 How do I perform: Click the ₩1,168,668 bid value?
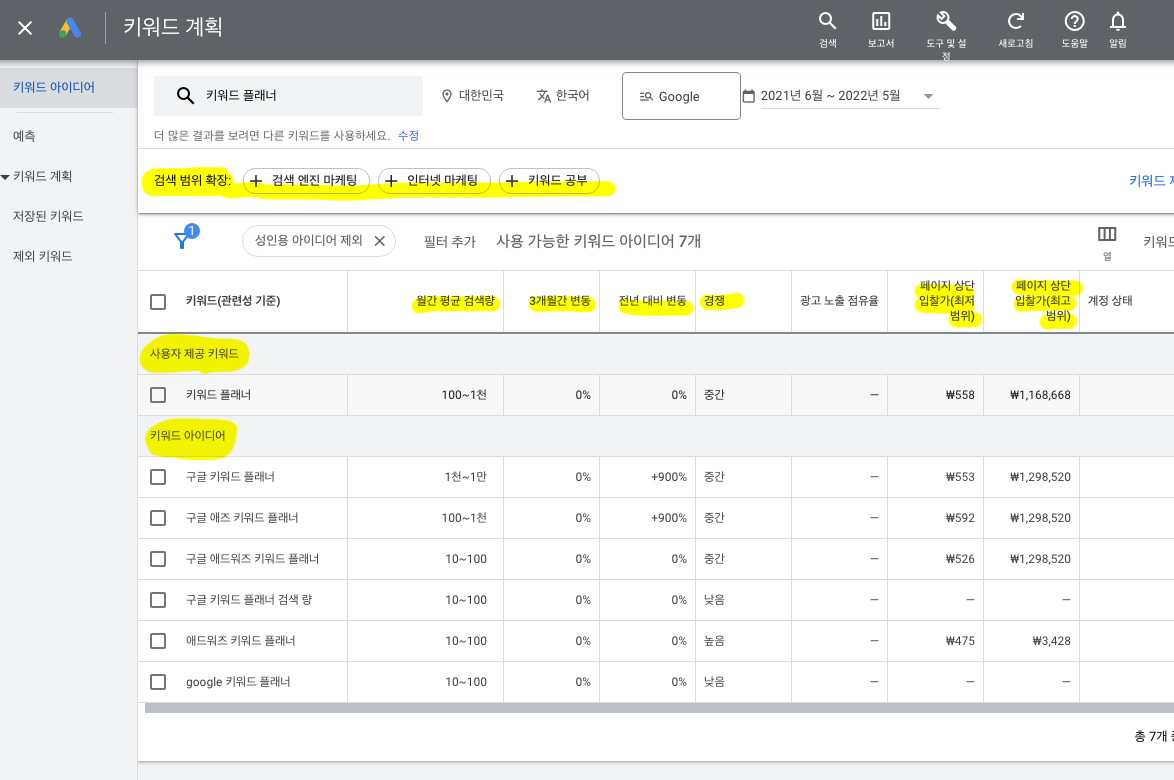[1040, 394]
